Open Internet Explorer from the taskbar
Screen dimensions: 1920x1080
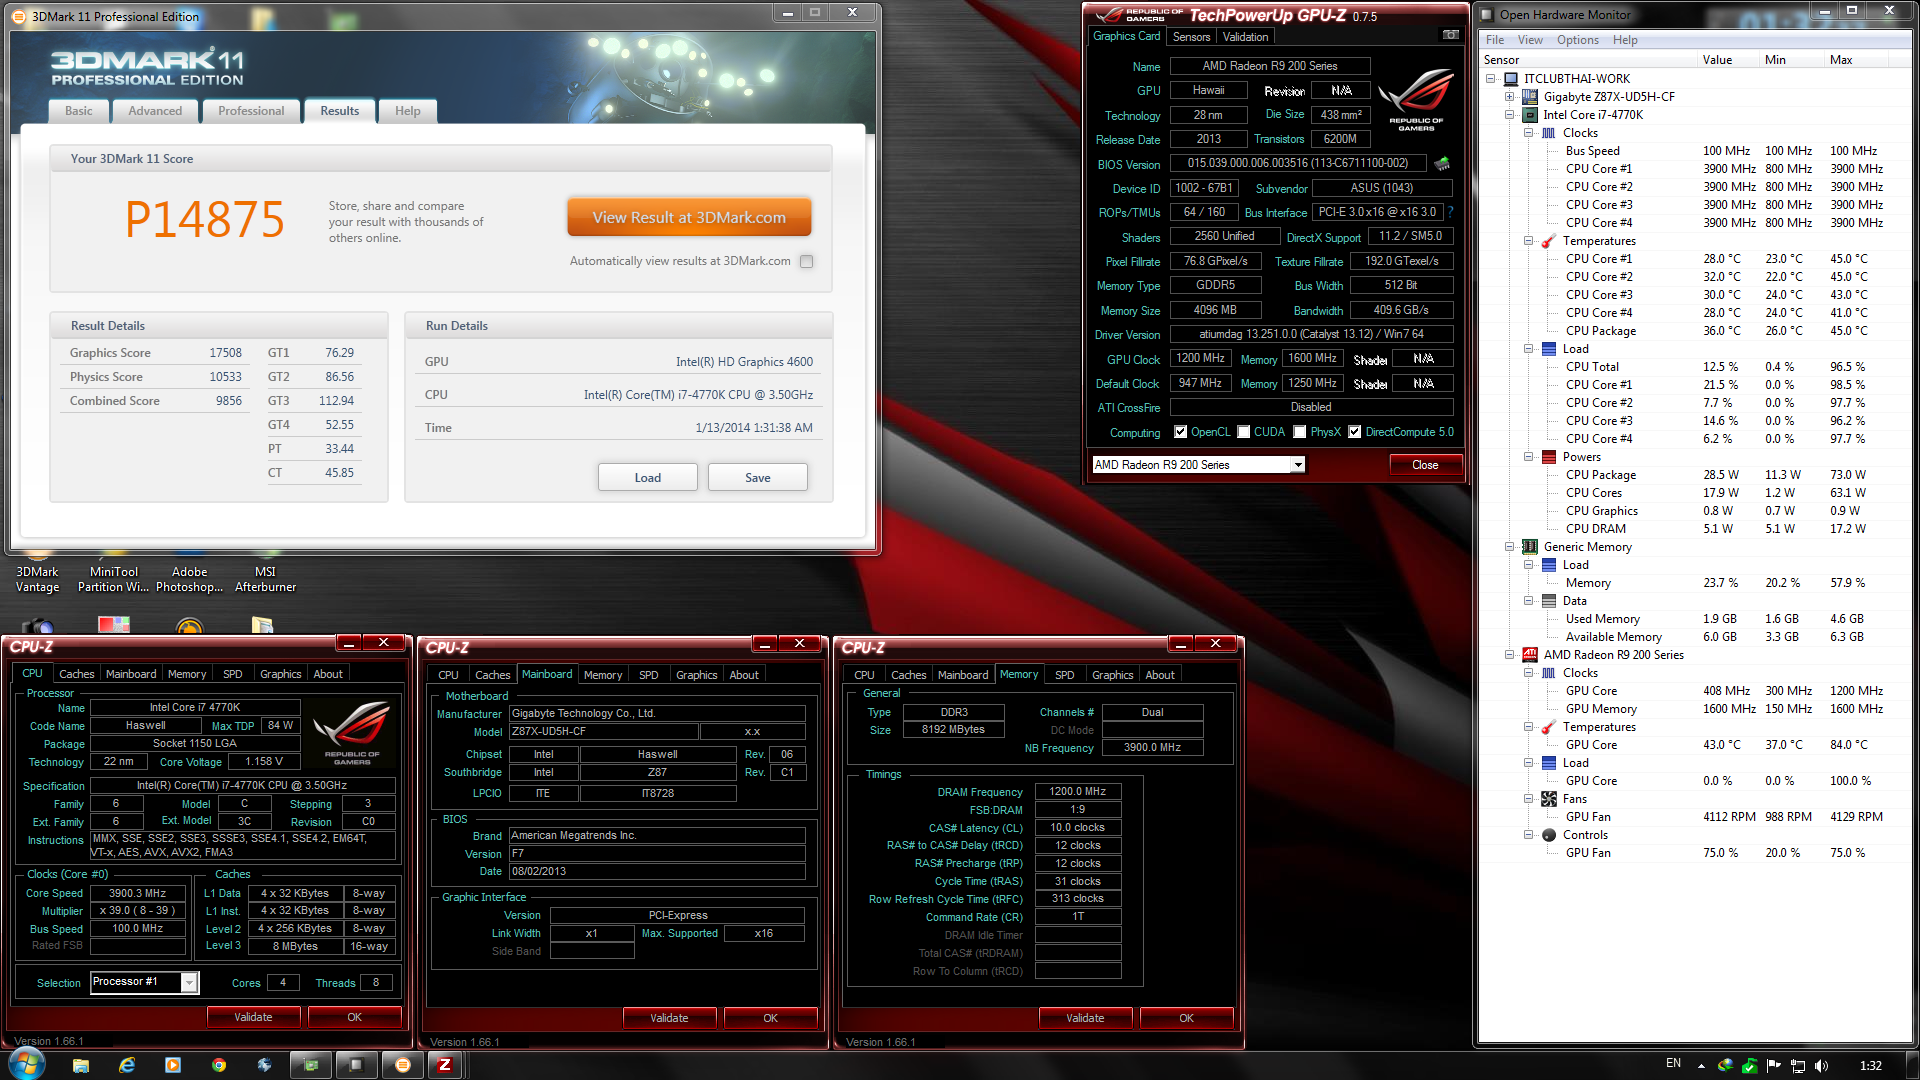coord(127,1065)
